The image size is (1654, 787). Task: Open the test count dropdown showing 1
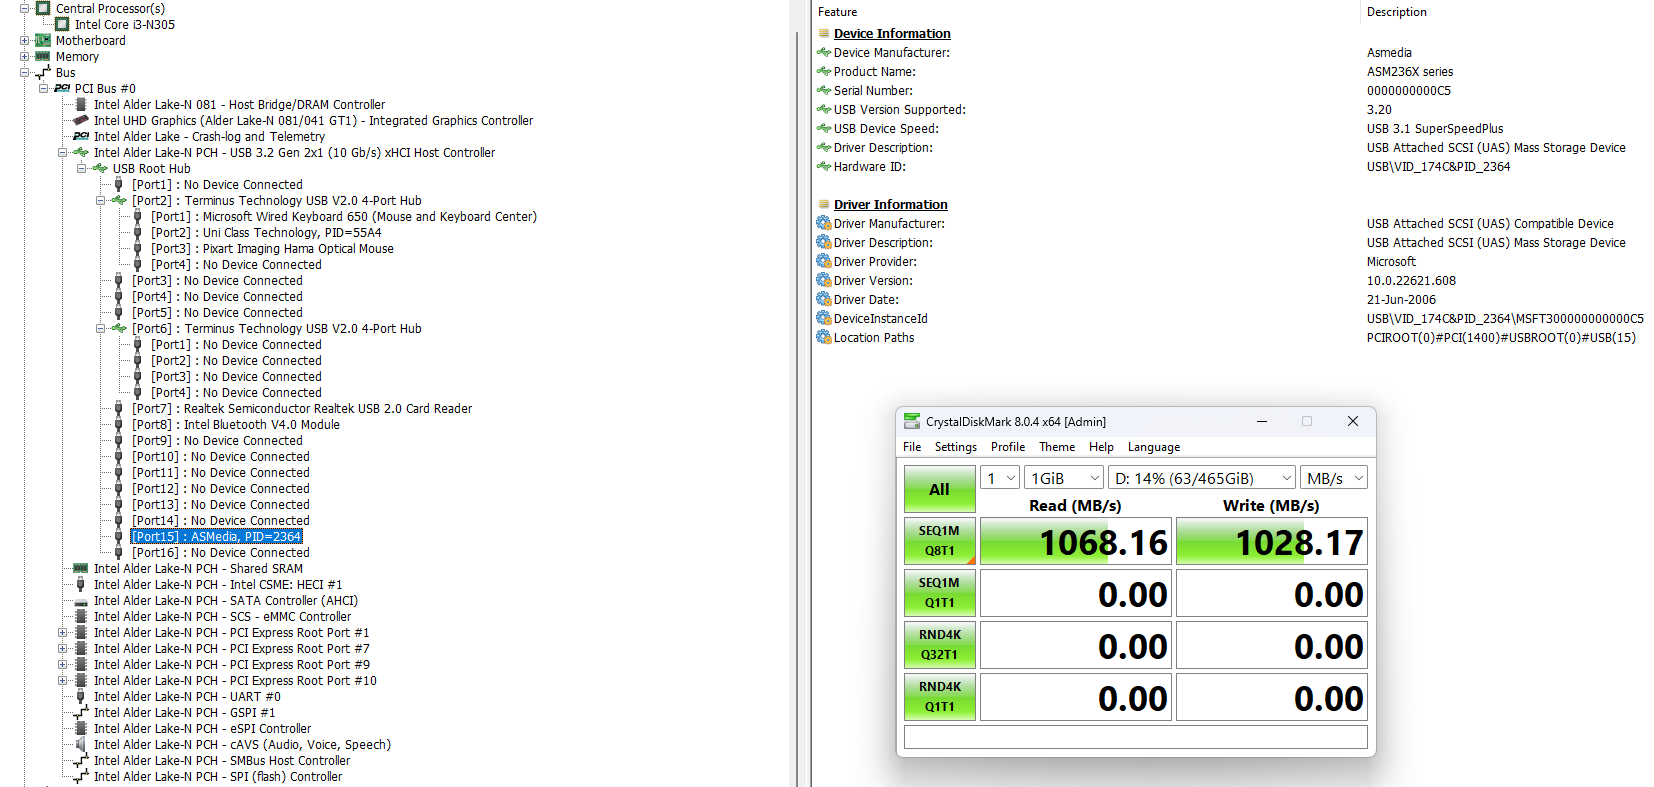pos(999,478)
